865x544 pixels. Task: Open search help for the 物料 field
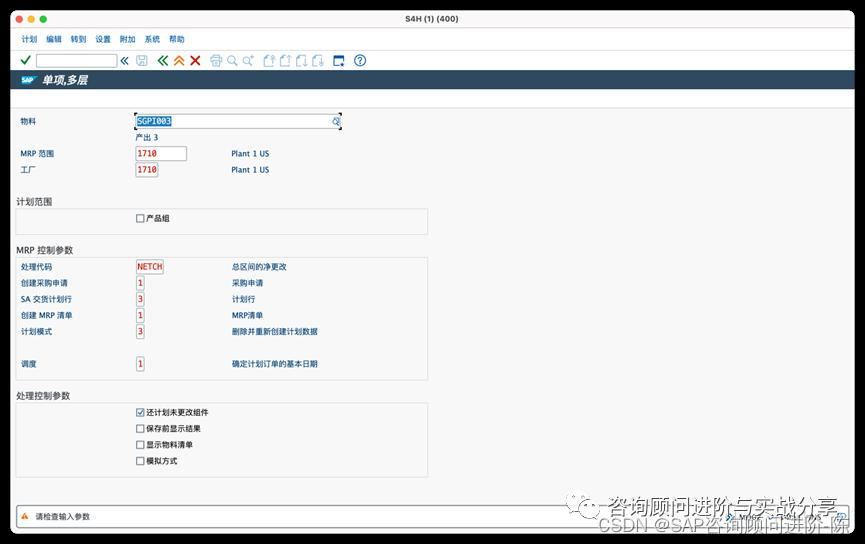[336, 121]
